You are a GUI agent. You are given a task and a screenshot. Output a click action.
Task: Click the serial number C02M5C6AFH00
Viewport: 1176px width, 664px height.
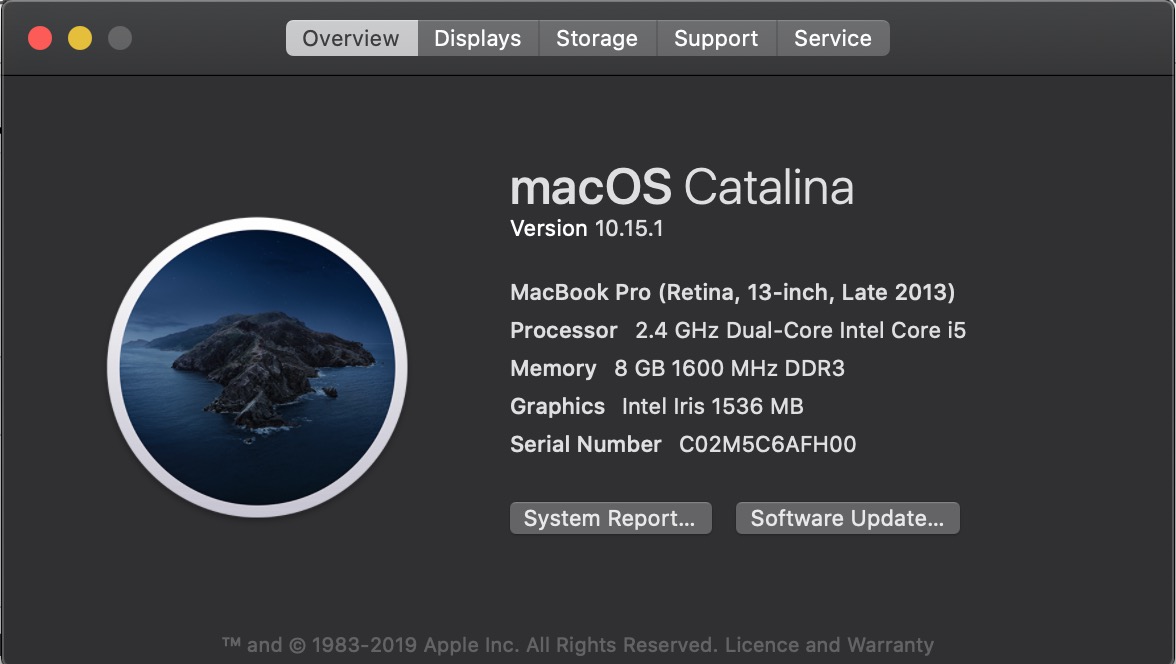coord(767,445)
